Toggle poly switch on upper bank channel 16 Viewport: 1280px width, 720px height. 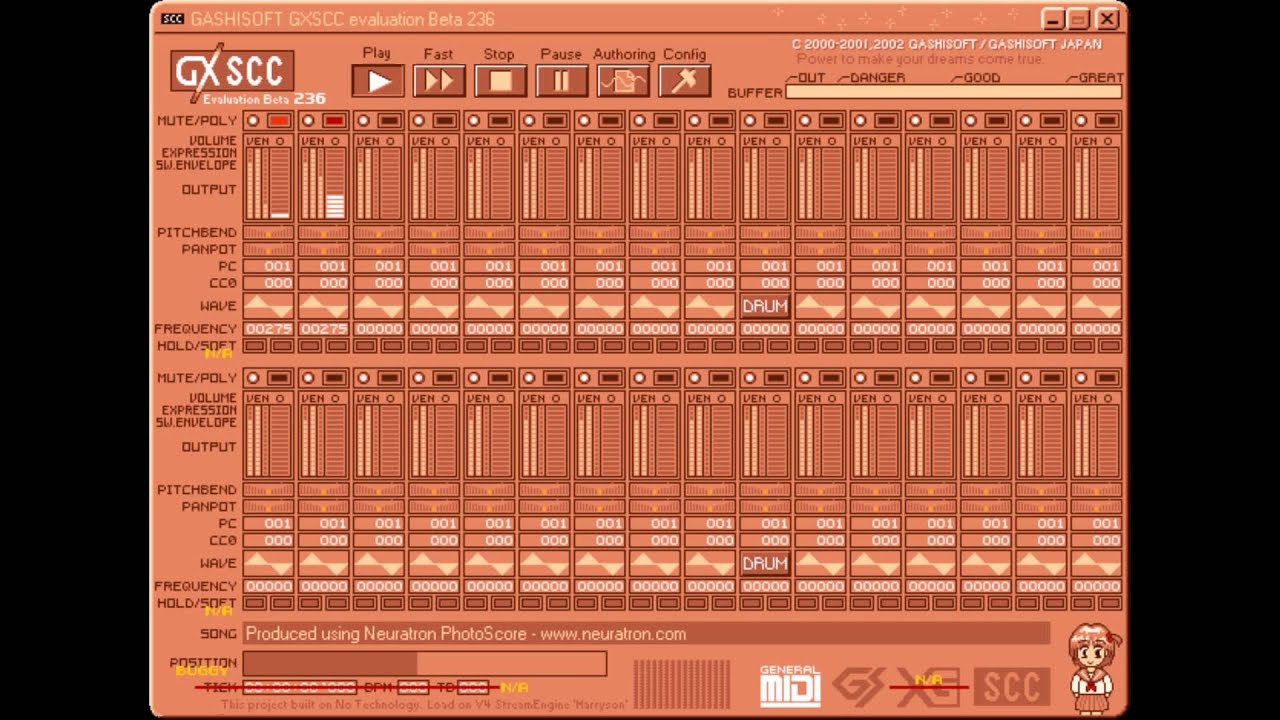(x=1106, y=121)
